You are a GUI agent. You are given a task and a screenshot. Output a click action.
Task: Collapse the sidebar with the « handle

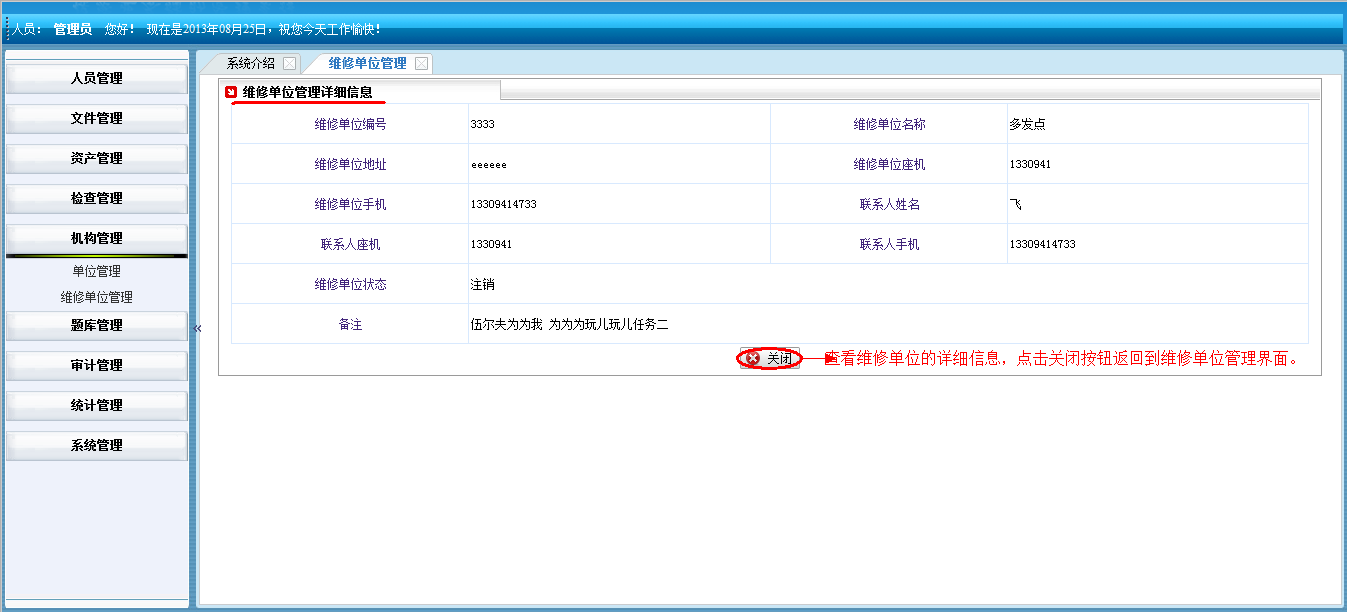pyautogui.click(x=197, y=328)
